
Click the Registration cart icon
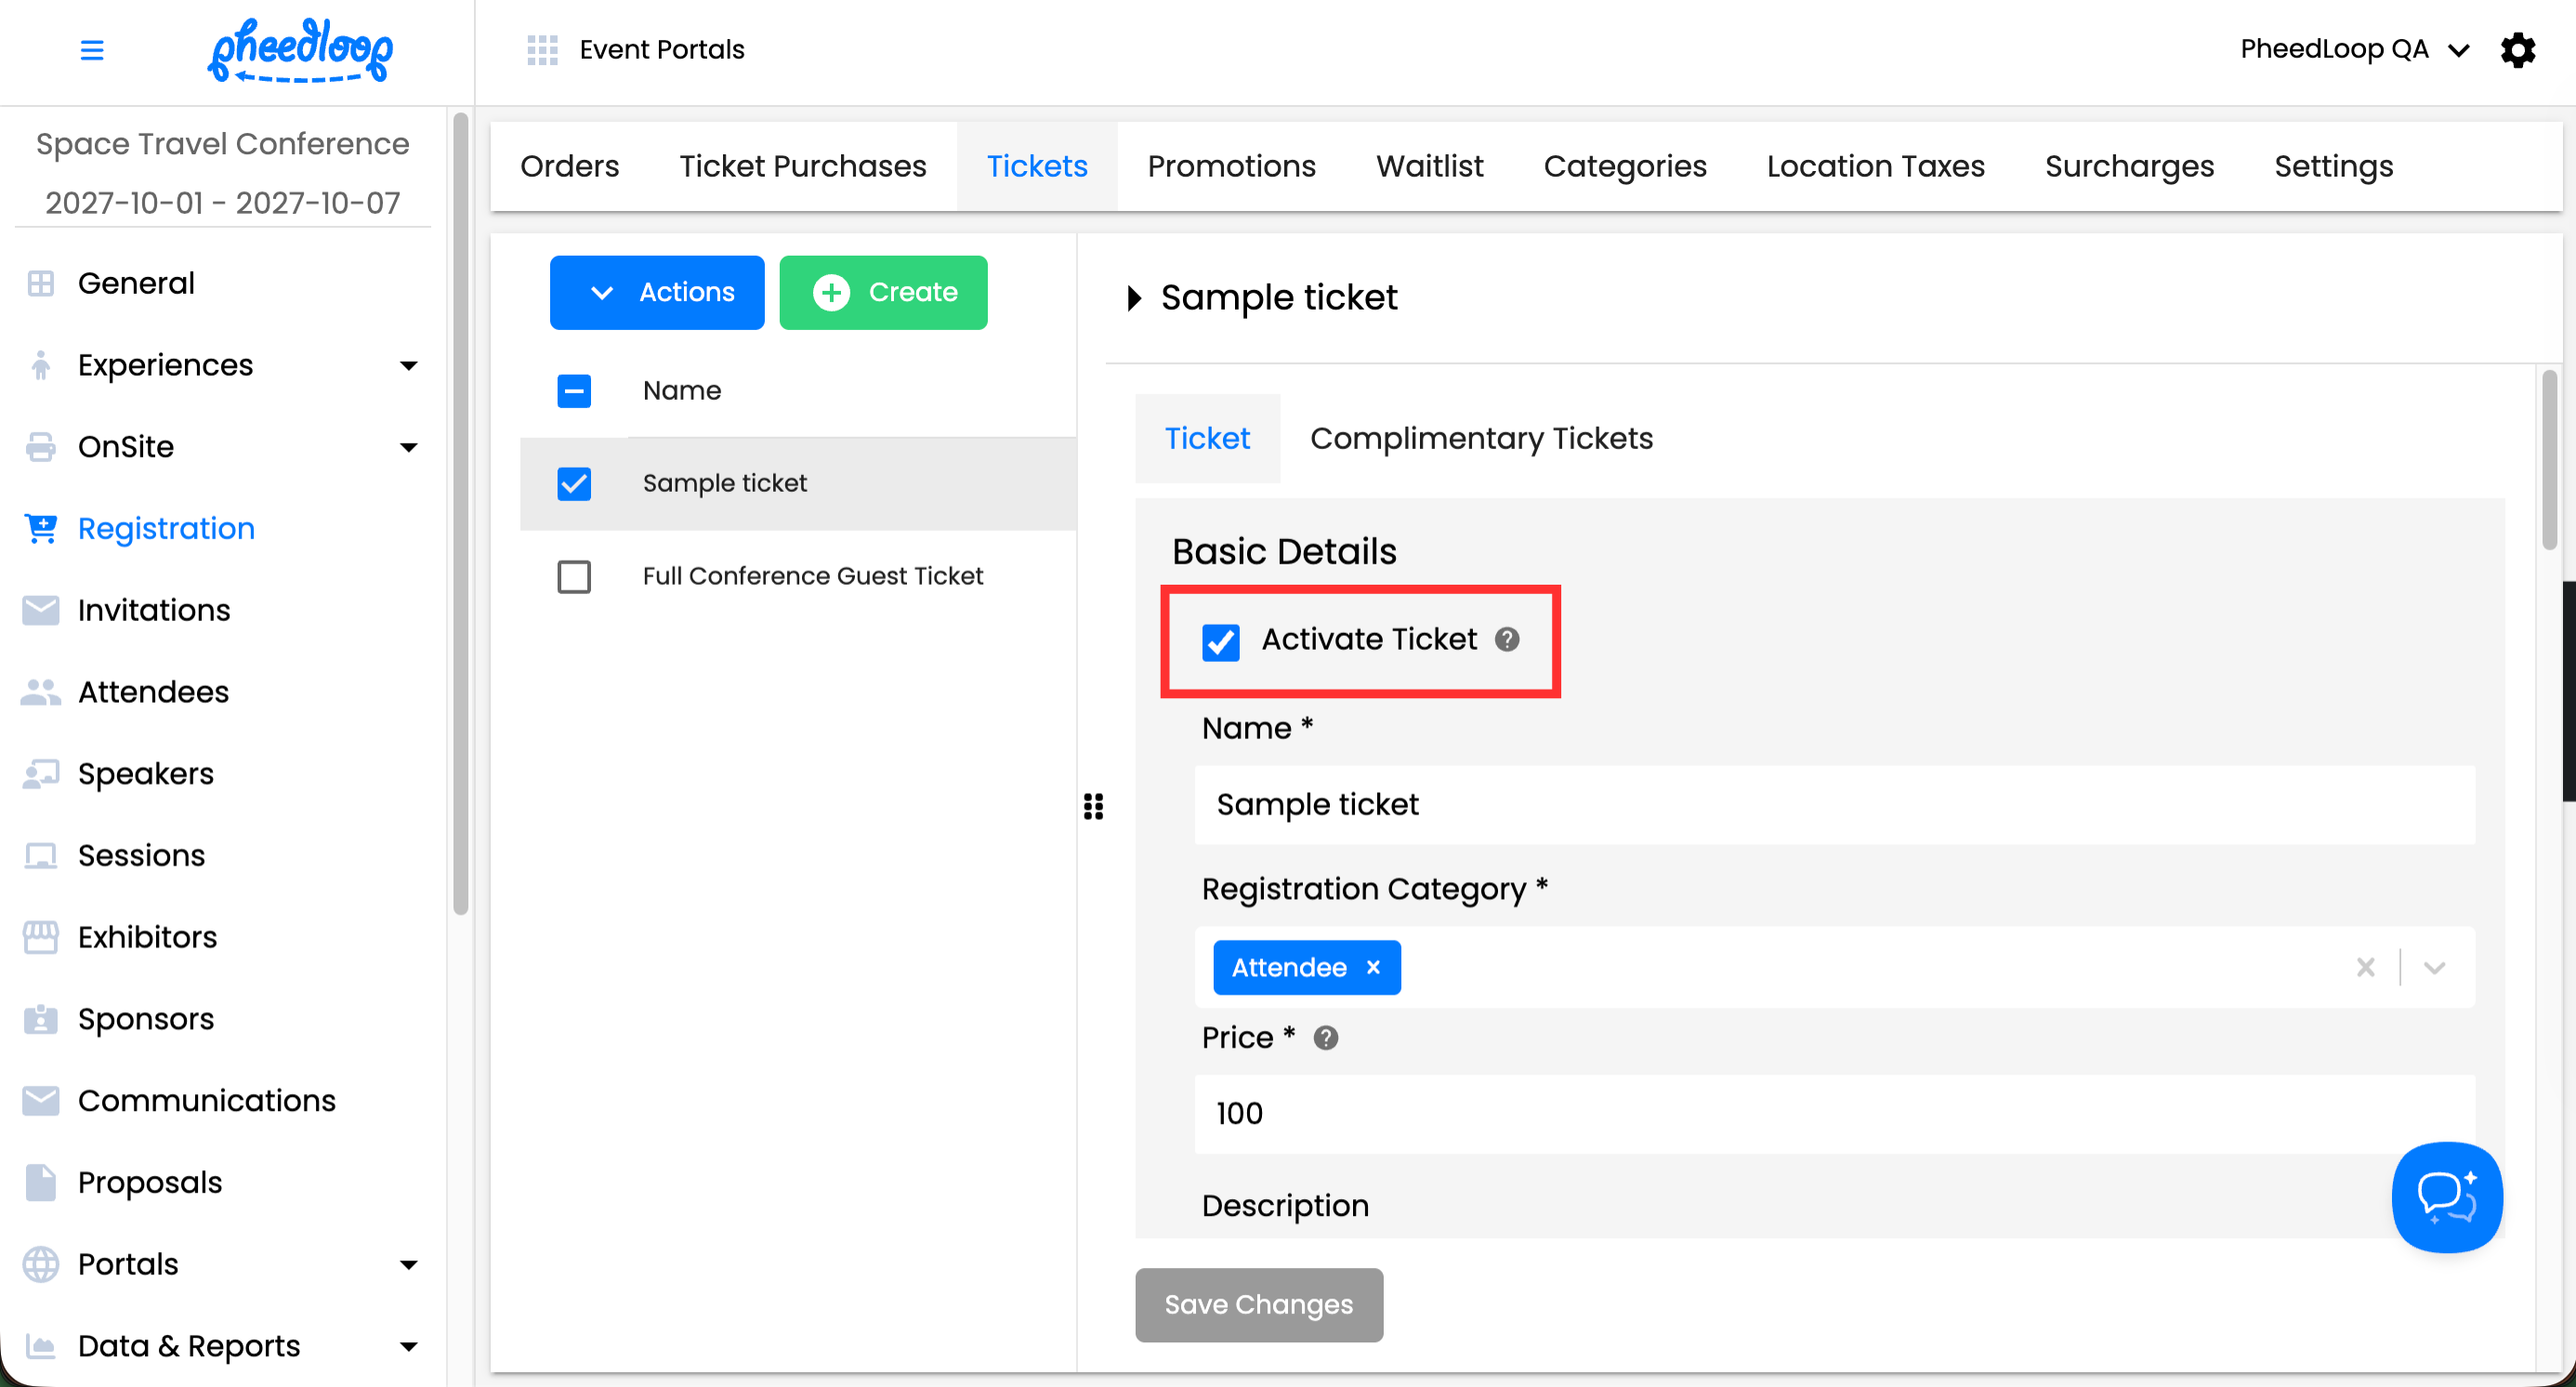(41, 528)
